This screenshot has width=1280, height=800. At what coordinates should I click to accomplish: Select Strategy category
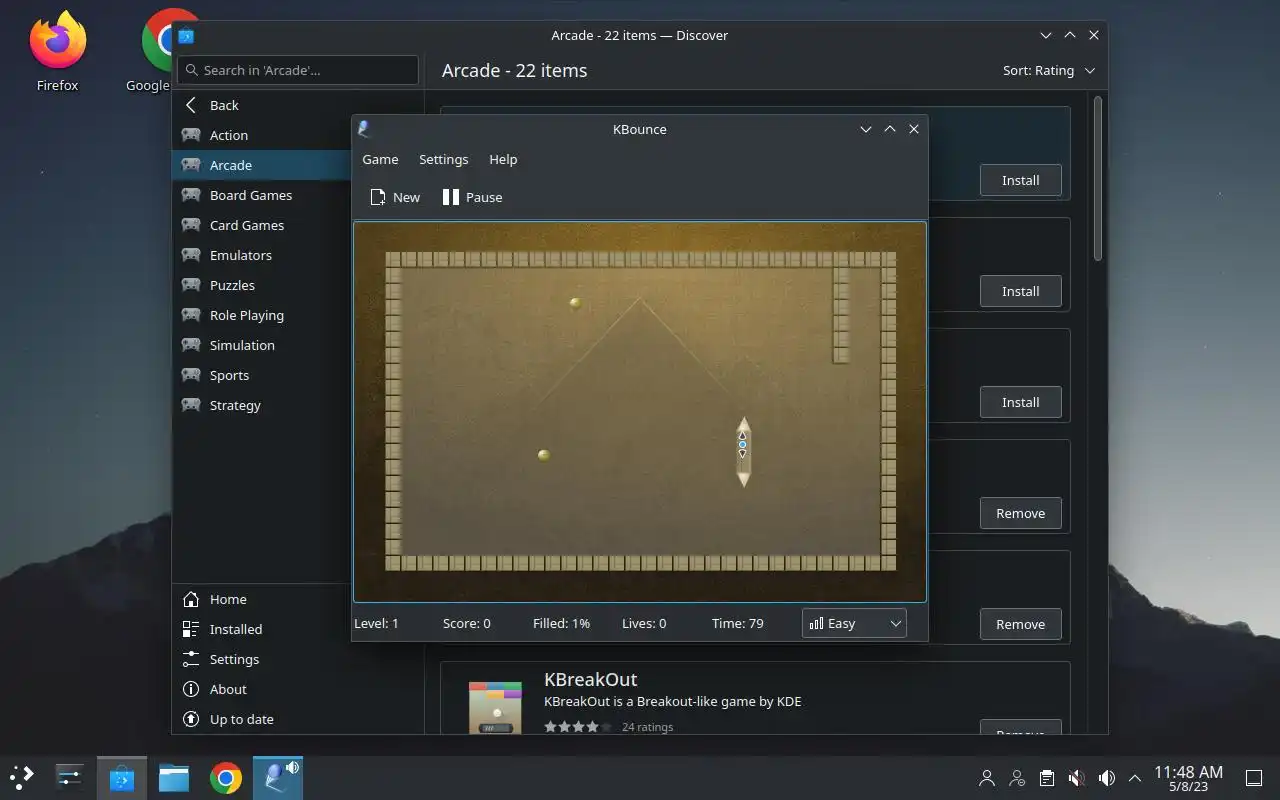263,405
